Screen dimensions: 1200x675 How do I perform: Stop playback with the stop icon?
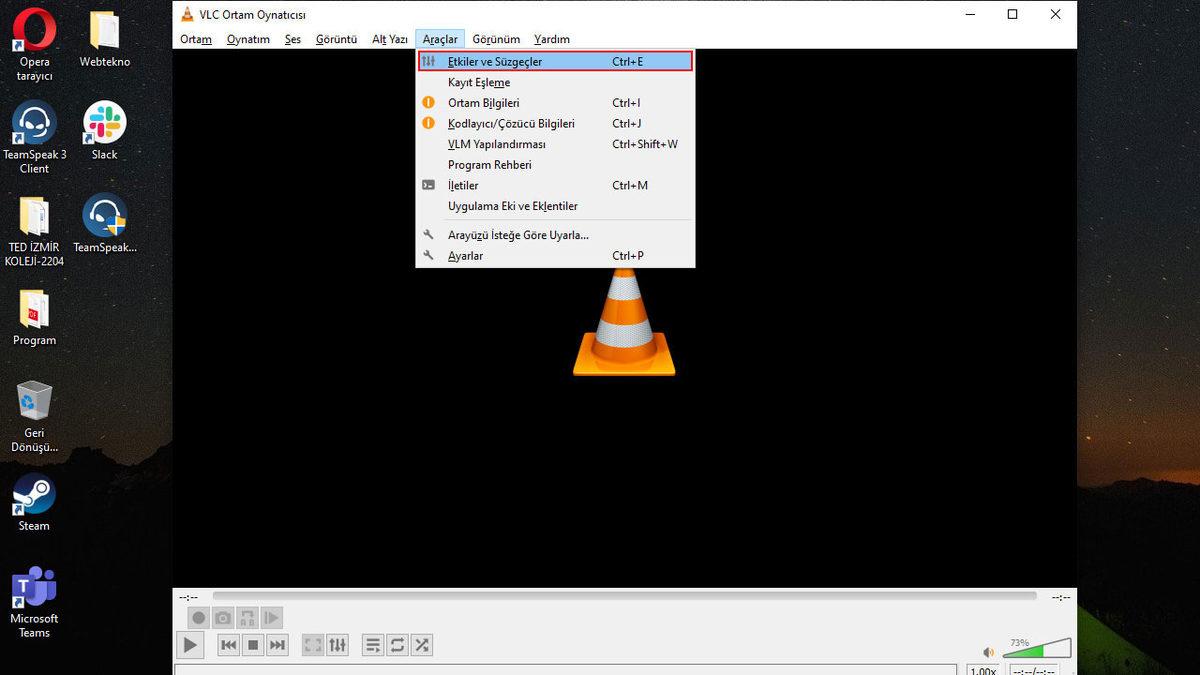253,645
